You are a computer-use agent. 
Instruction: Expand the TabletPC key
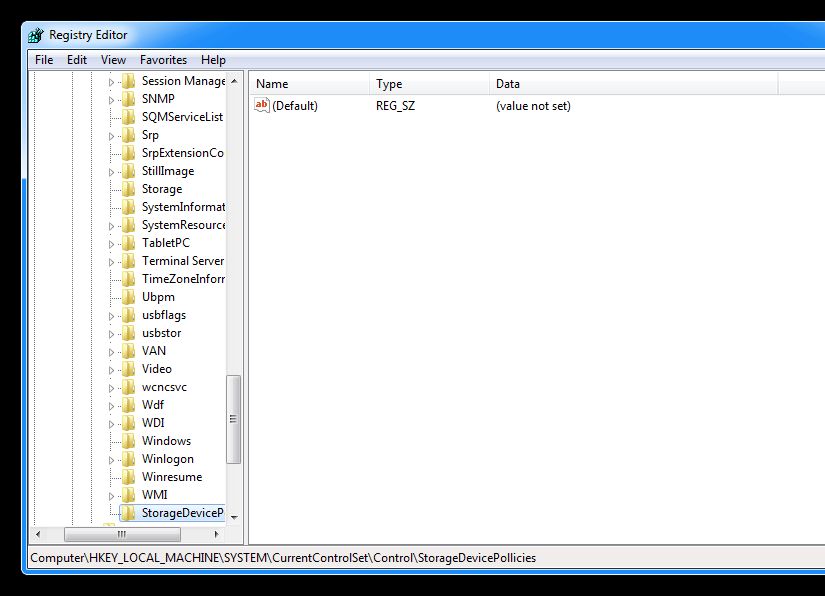(x=111, y=244)
